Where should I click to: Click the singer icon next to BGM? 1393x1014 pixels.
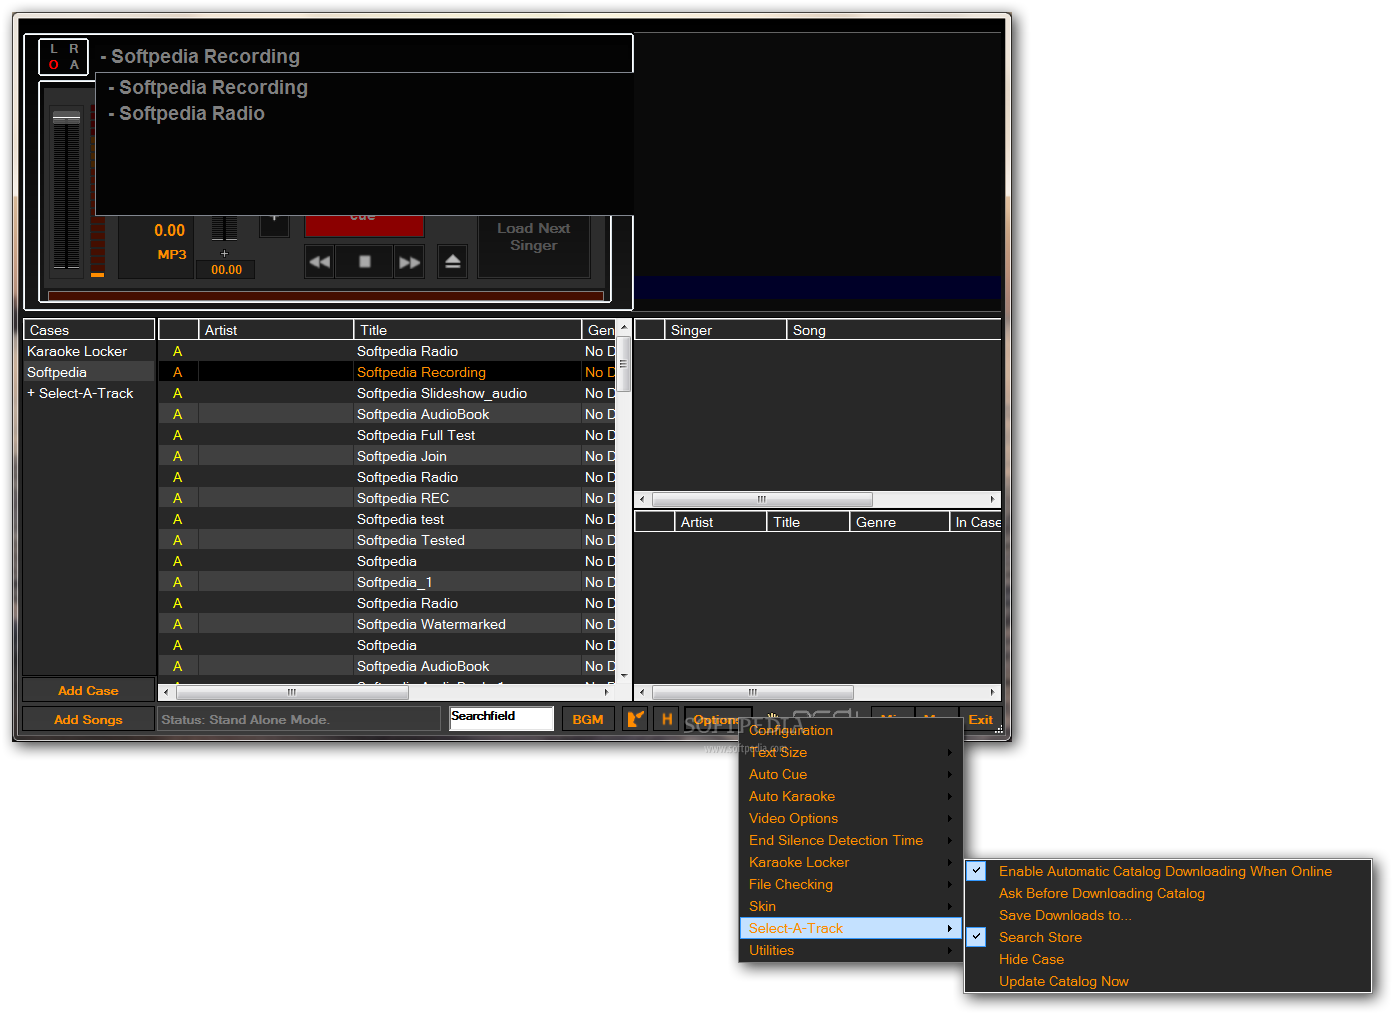(x=635, y=719)
